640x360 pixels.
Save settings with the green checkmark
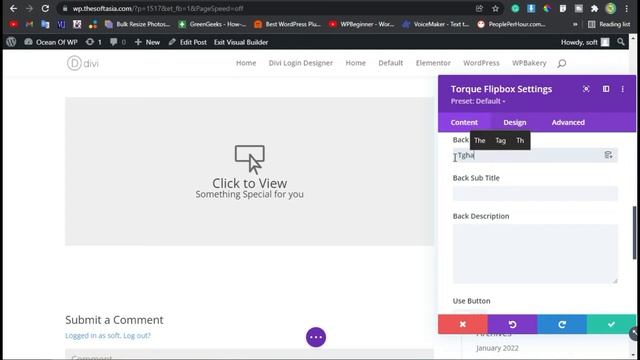(611, 324)
